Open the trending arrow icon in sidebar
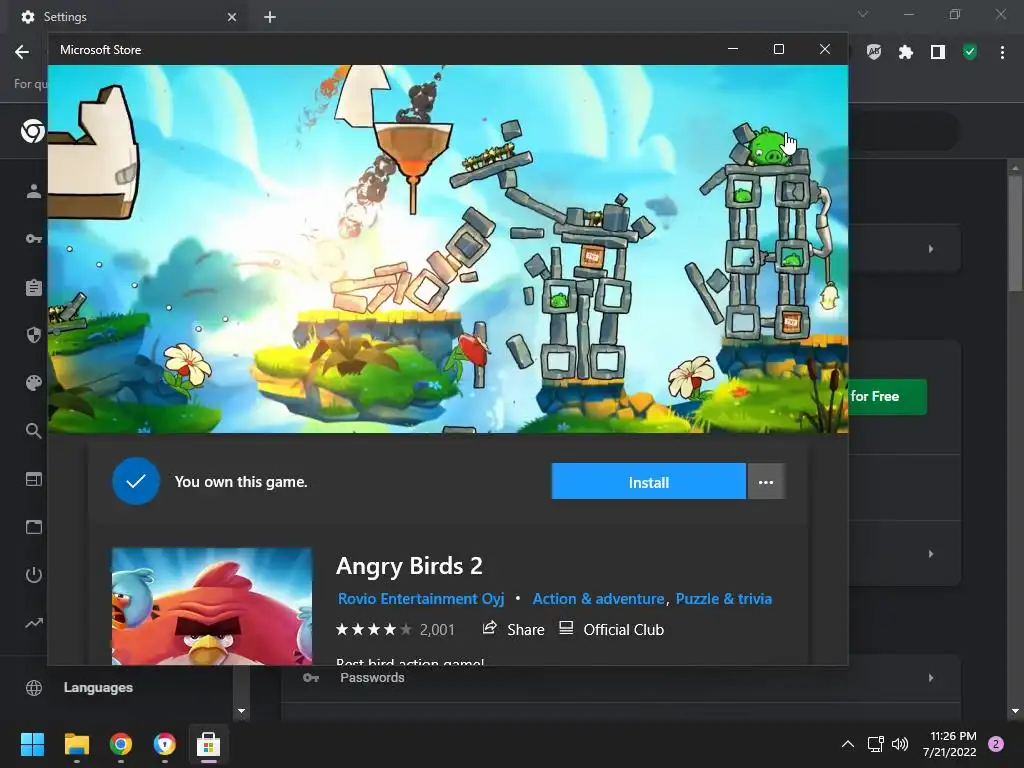 click(x=34, y=622)
